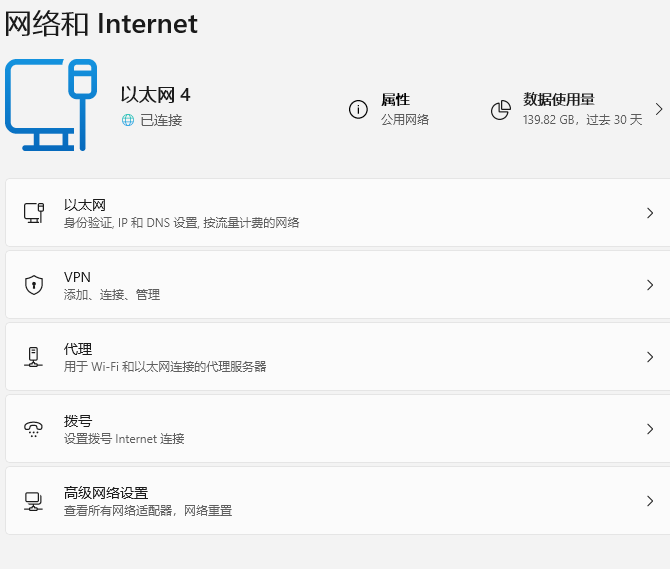
Task: Click the monitor icon in the 以太网 row
Action: [x=34, y=213]
